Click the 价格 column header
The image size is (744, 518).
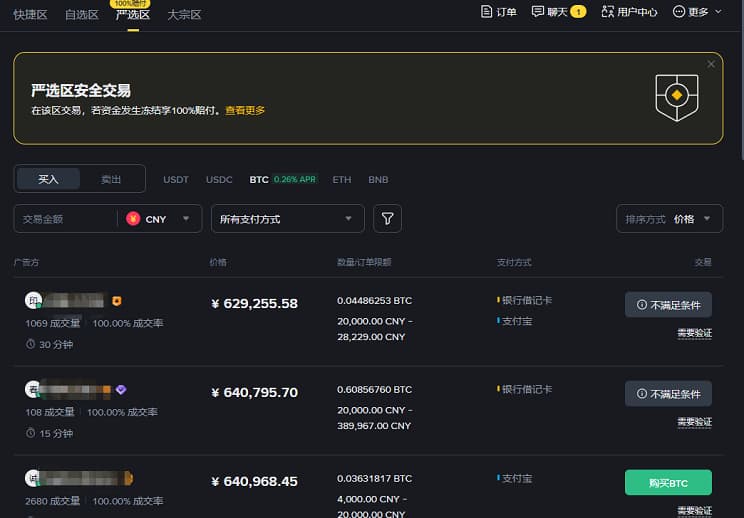[218, 262]
